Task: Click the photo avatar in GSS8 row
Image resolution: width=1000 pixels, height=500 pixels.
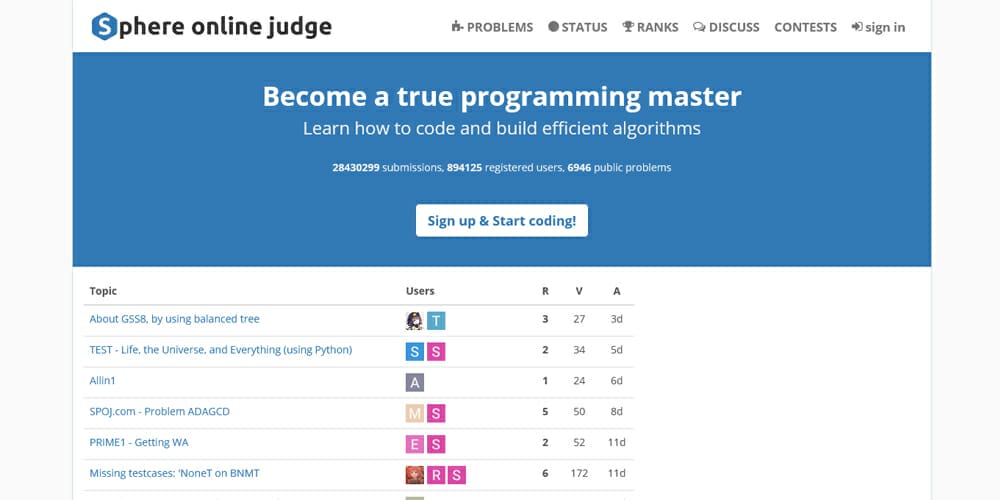Action: pyautogui.click(x=415, y=321)
